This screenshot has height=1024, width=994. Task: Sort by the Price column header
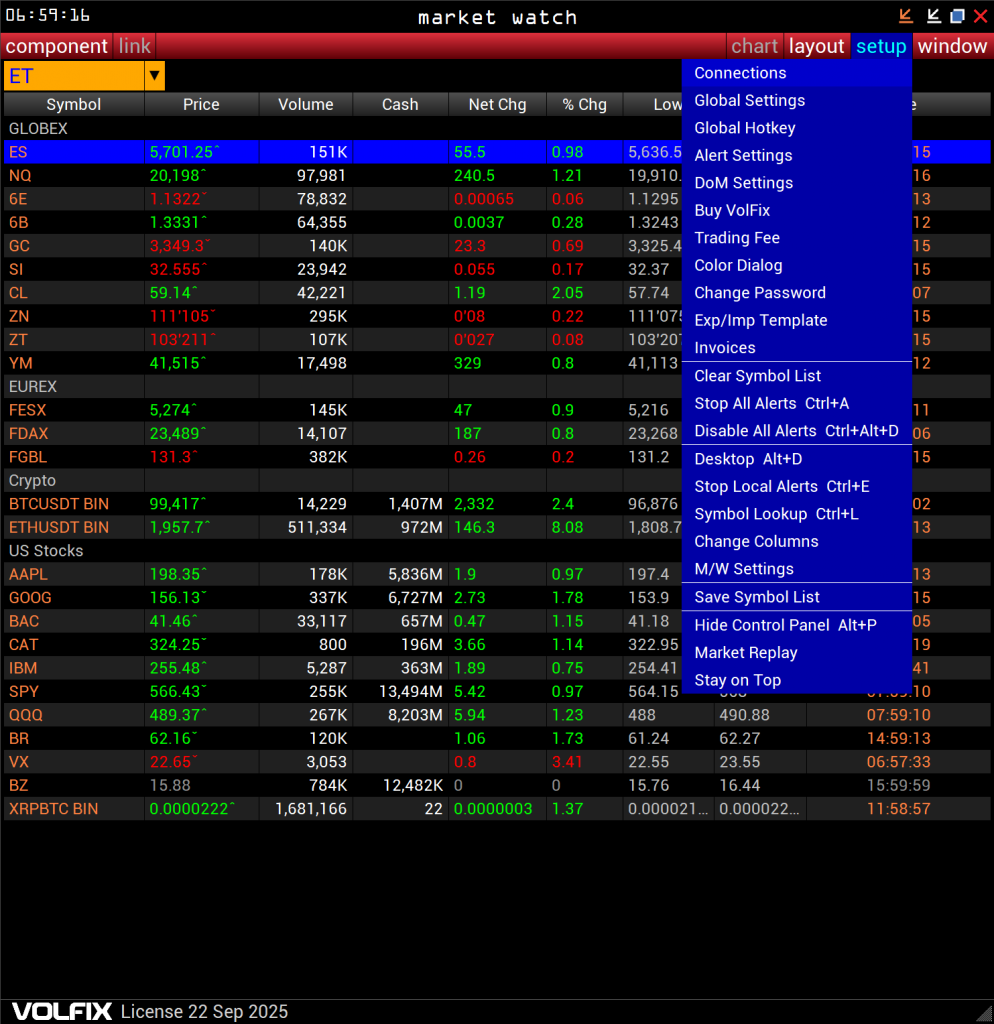[x=201, y=104]
